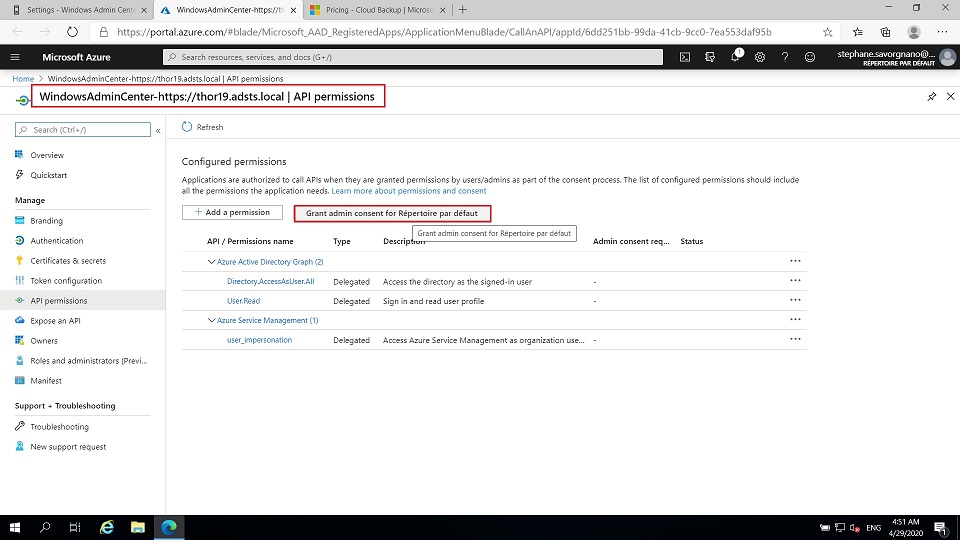Screen dimensions: 960x540
Task: Refresh the permissions list
Action: [203, 127]
